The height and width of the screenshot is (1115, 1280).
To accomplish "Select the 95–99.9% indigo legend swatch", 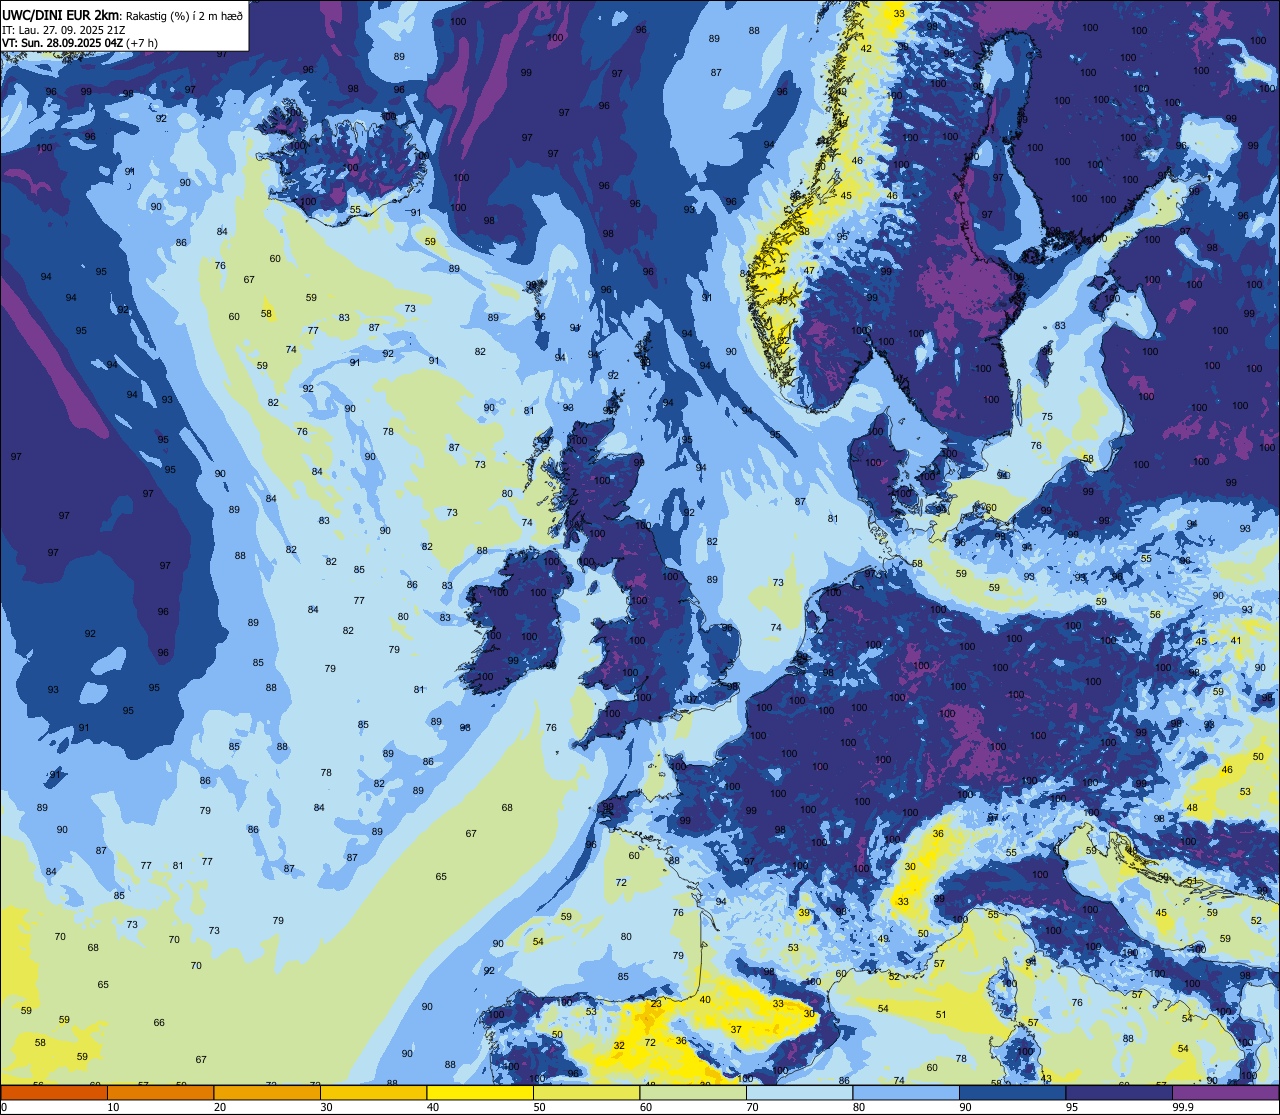I will click(1119, 1092).
